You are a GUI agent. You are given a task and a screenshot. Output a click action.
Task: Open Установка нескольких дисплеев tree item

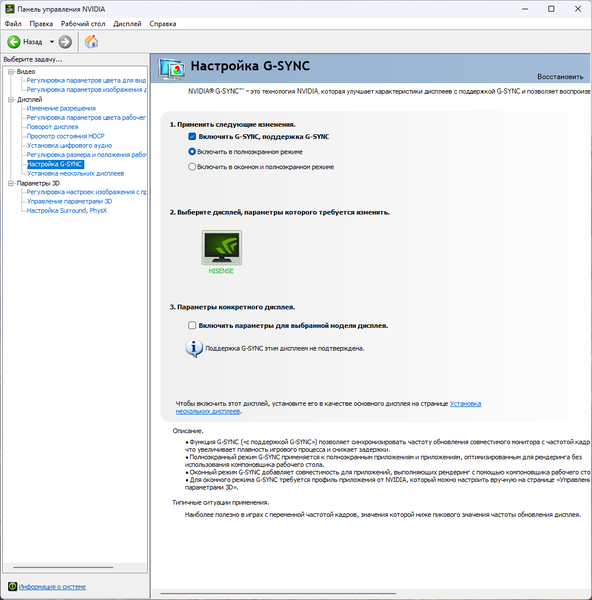click(x=75, y=173)
